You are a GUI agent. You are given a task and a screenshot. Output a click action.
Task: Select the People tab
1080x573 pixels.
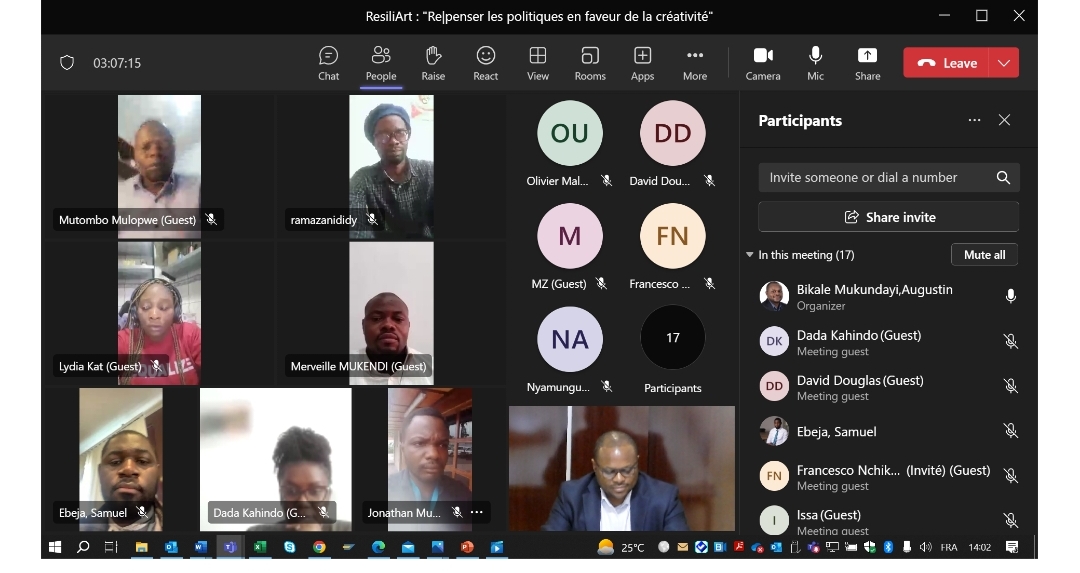(381, 63)
